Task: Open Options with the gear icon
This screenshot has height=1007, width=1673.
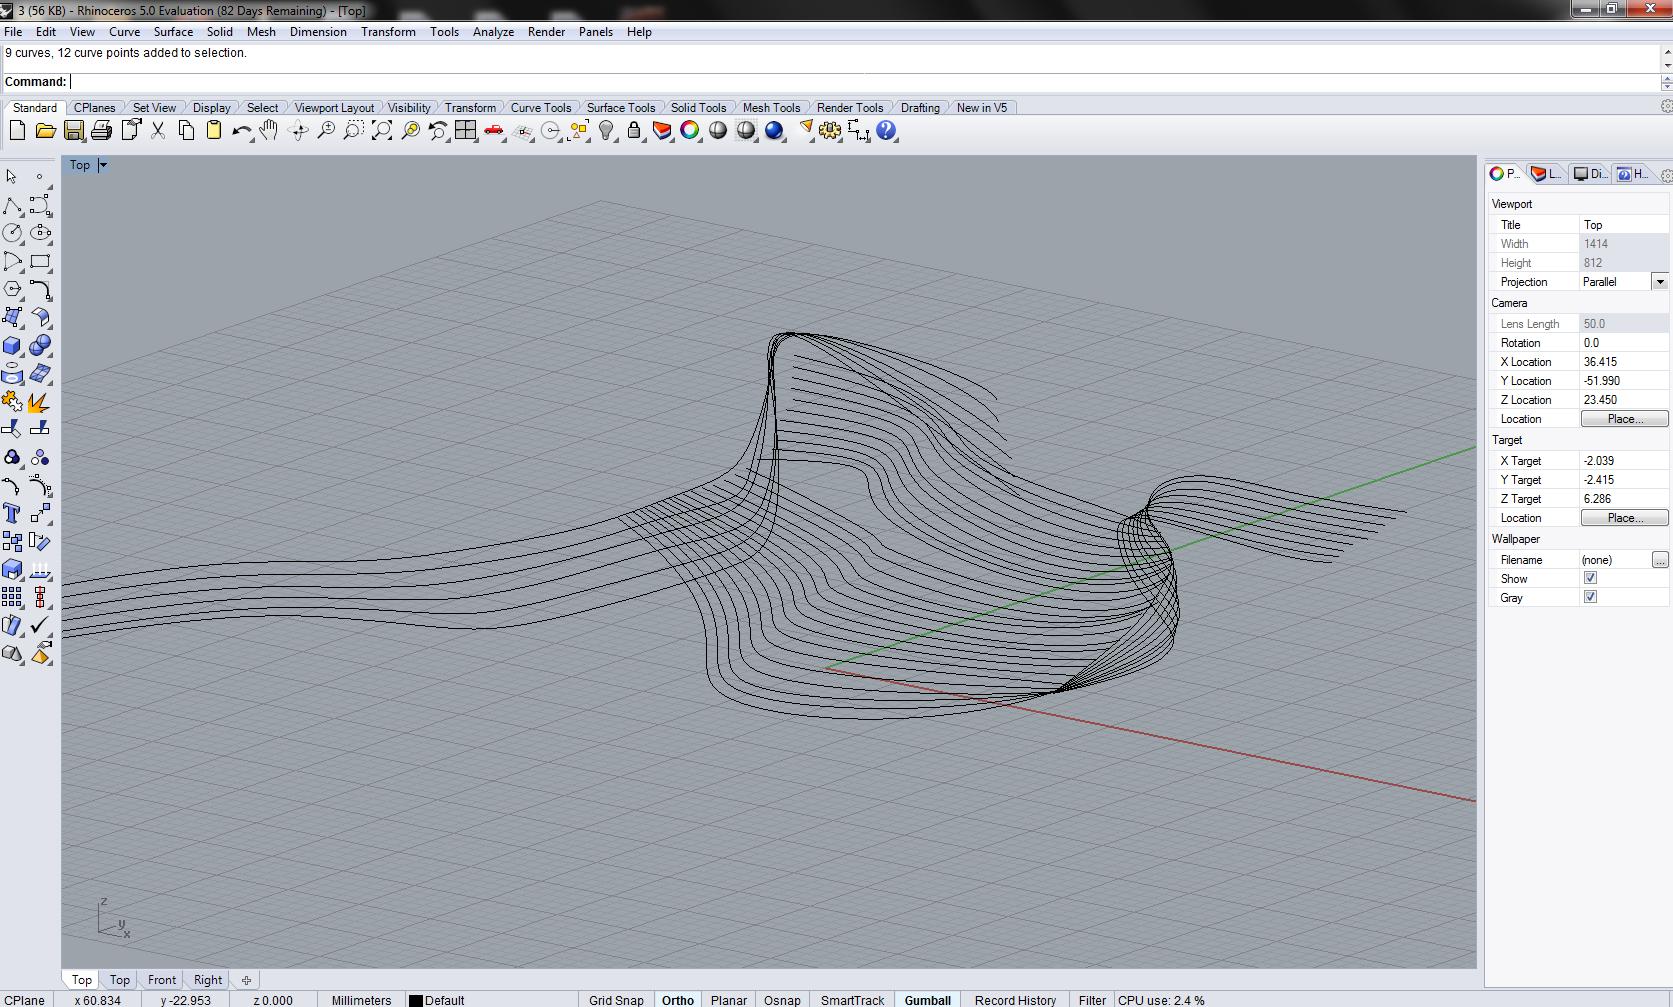Action: tap(830, 131)
